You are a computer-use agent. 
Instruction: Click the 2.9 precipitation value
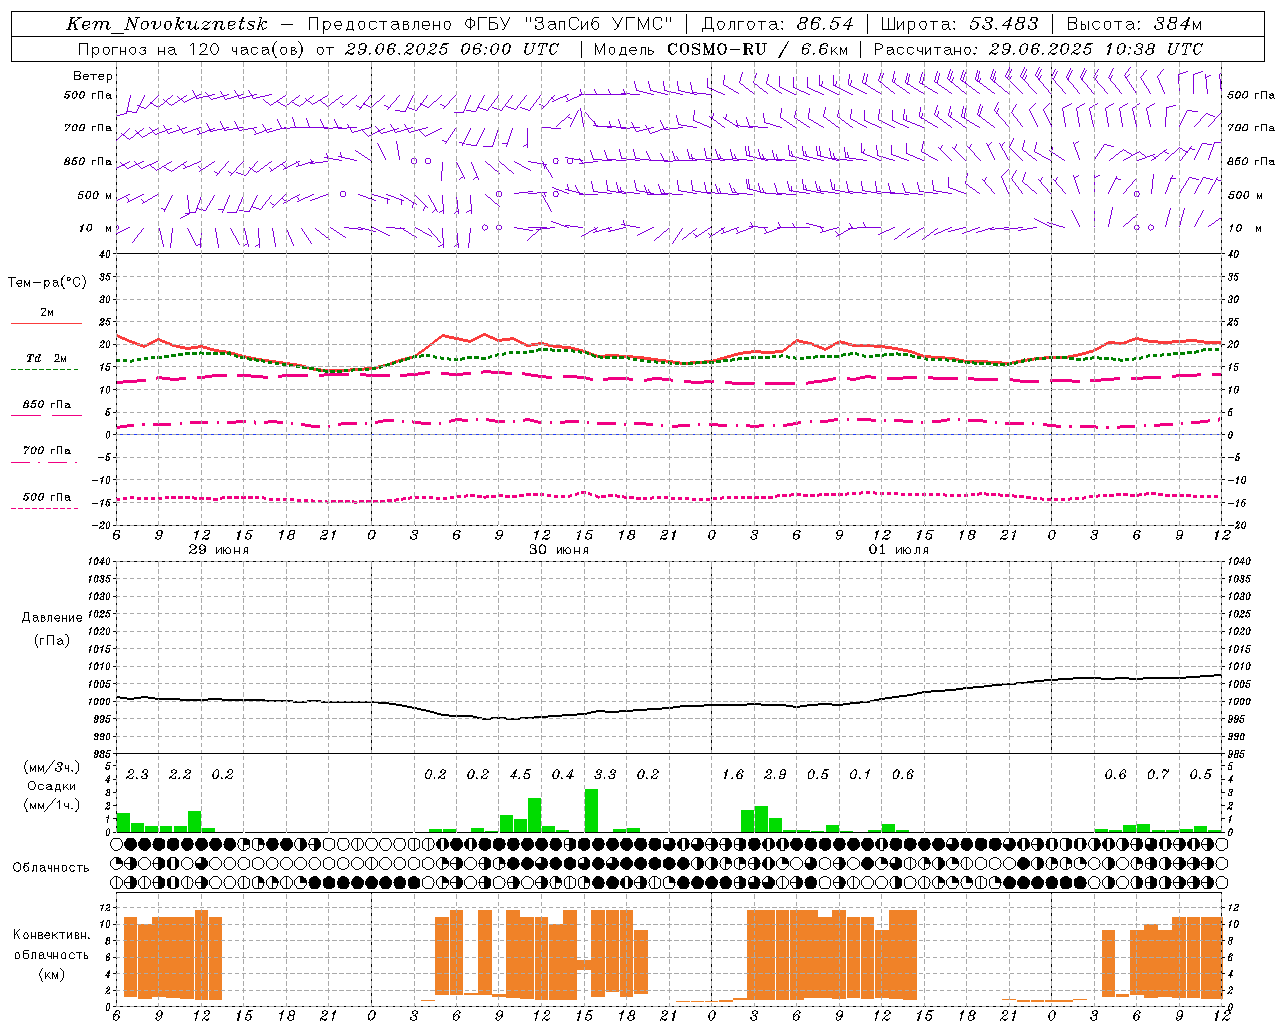coord(775,774)
